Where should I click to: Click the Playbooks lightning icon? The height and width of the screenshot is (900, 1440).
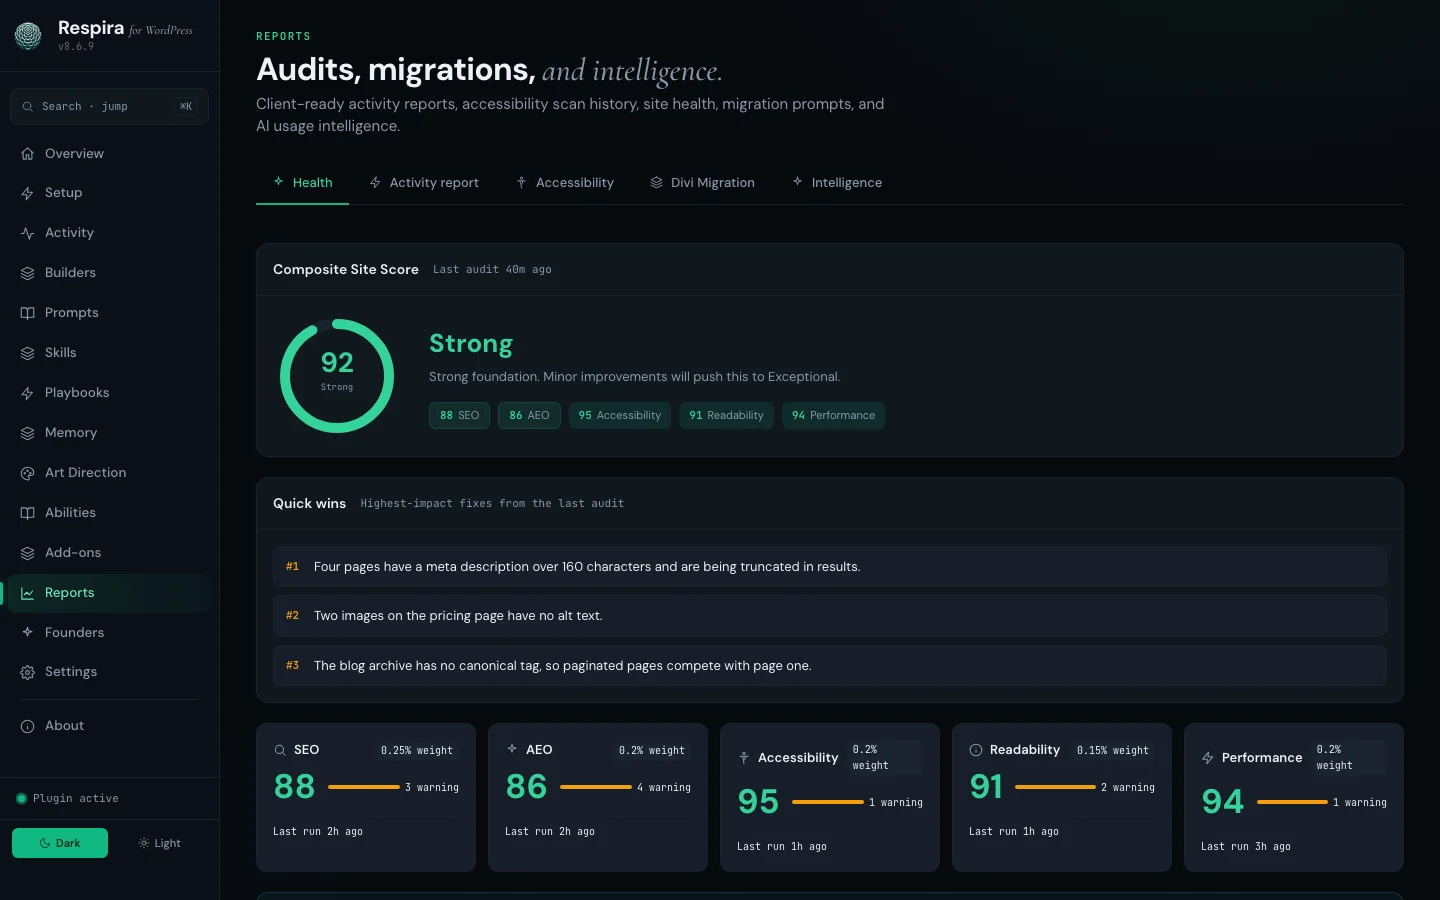coord(27,393)
